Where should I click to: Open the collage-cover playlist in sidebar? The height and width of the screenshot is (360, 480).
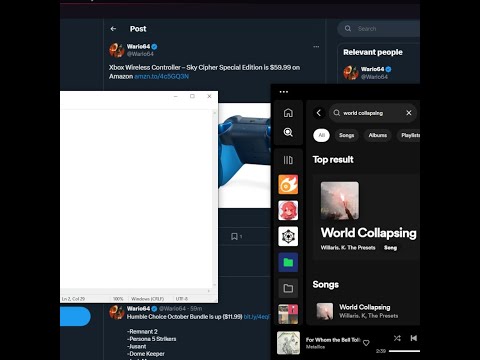coord(288,314)
